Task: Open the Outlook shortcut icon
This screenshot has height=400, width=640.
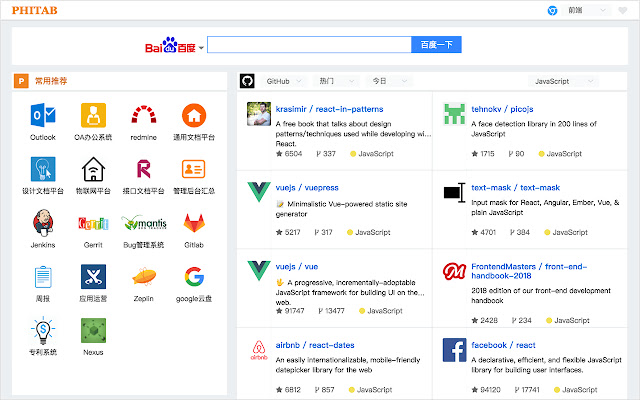Action: pyautogui.click(x=43, y=116)
